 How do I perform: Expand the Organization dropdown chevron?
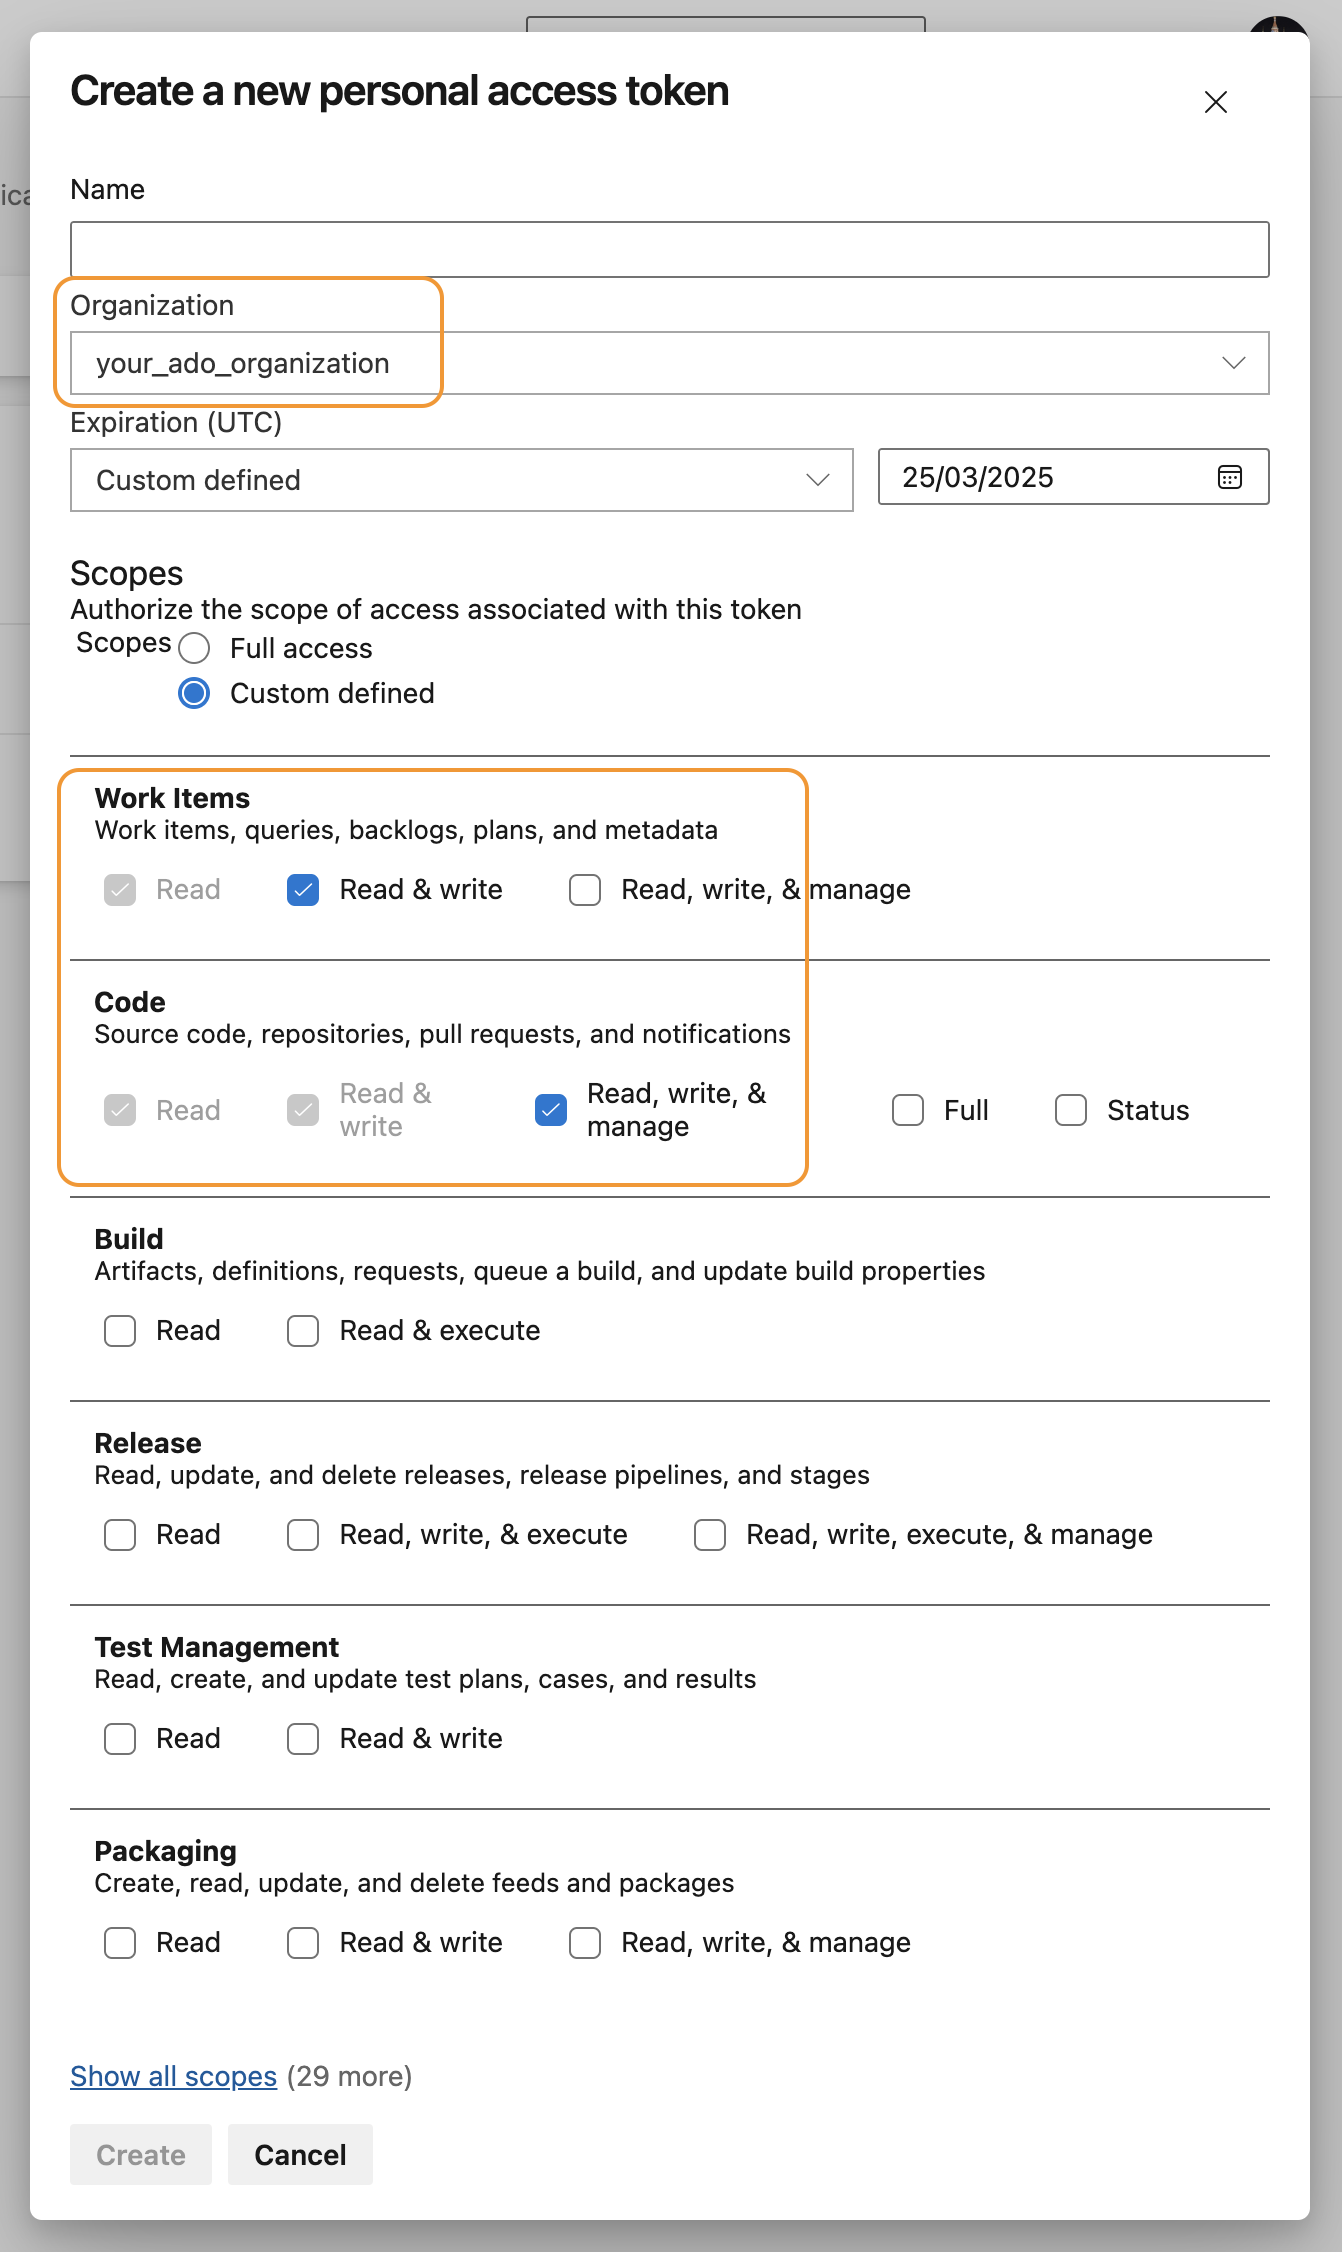[x=1233, y=363]
